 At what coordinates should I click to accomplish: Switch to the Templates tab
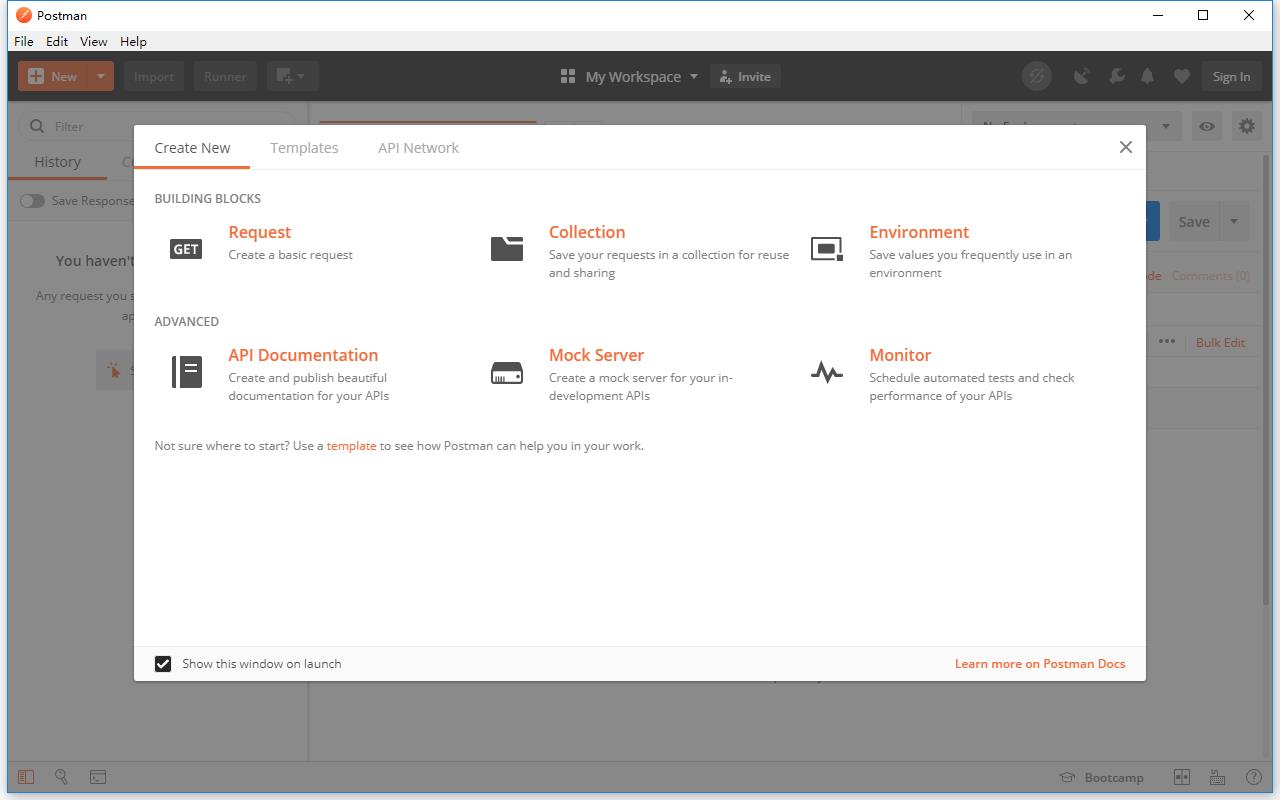coord(304,147)
